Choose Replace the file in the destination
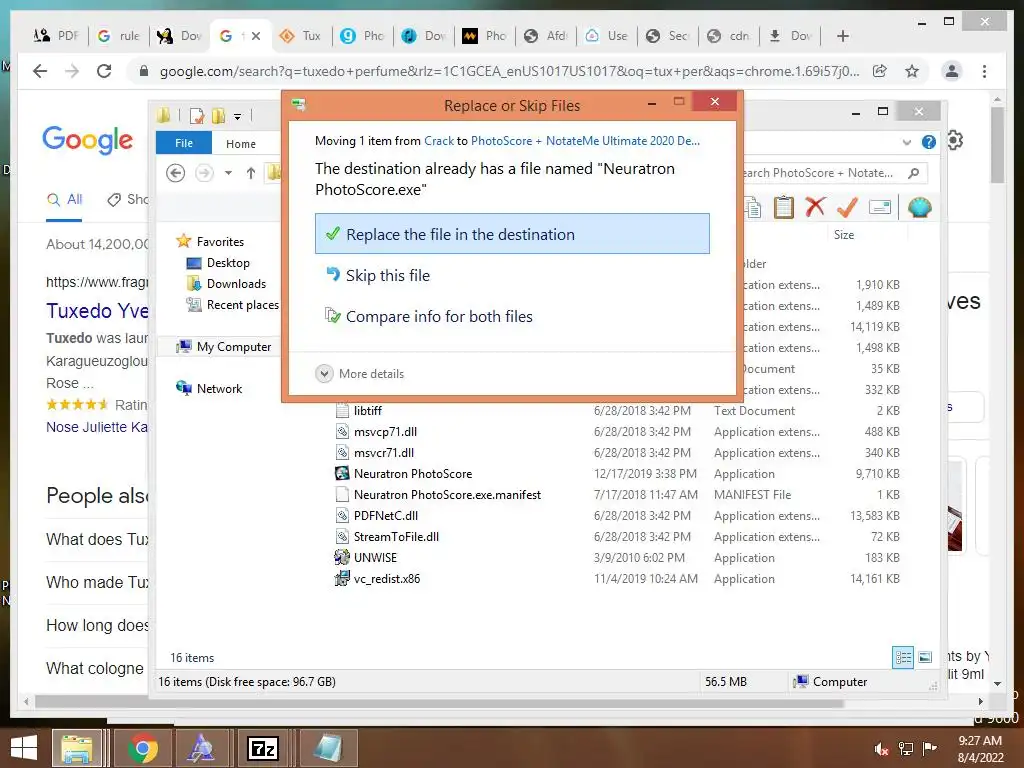 click(512, 234)
